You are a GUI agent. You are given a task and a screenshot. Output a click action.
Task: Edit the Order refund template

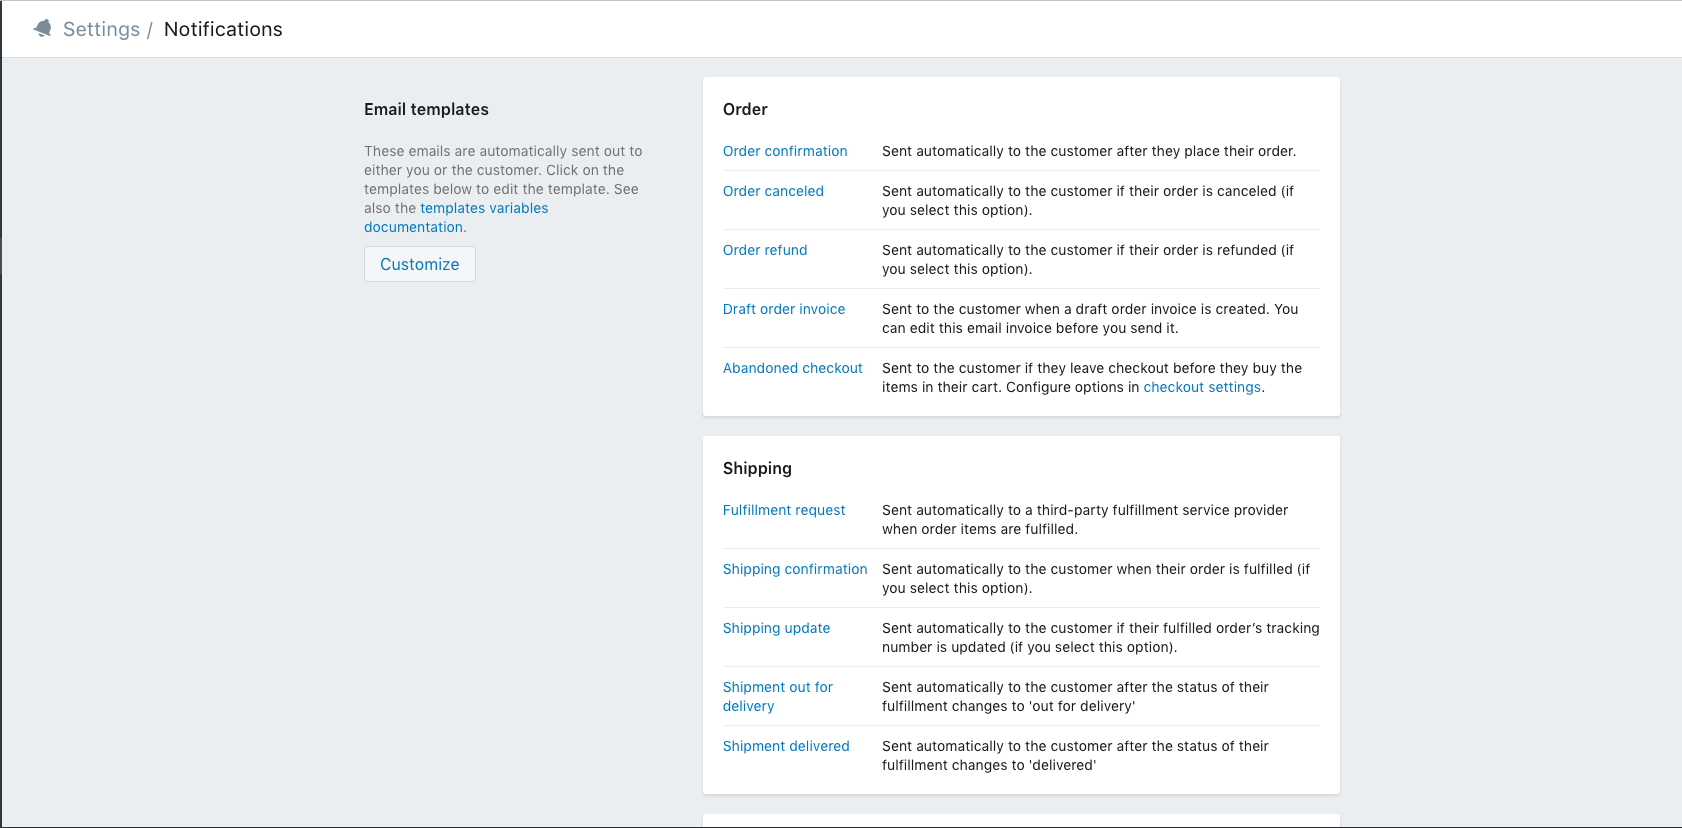pyautogui.click(x=765, y=250)
